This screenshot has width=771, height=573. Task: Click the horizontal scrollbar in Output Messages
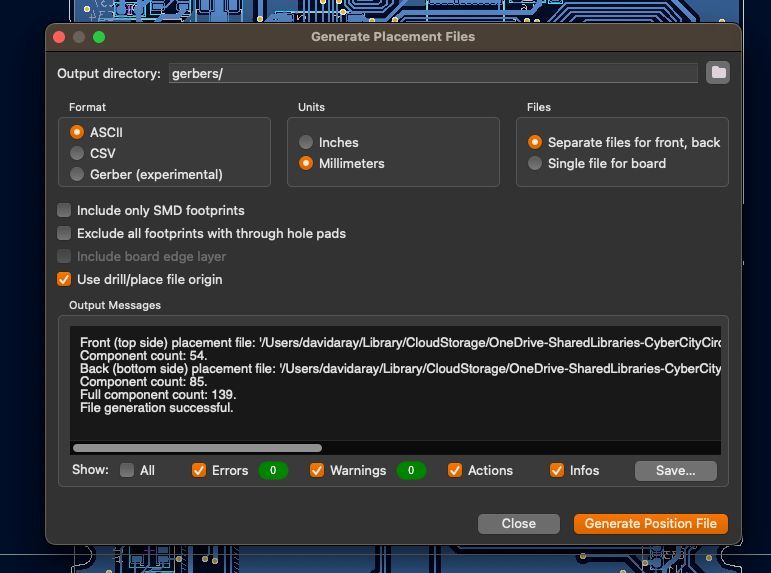click(x=197, y=448)
